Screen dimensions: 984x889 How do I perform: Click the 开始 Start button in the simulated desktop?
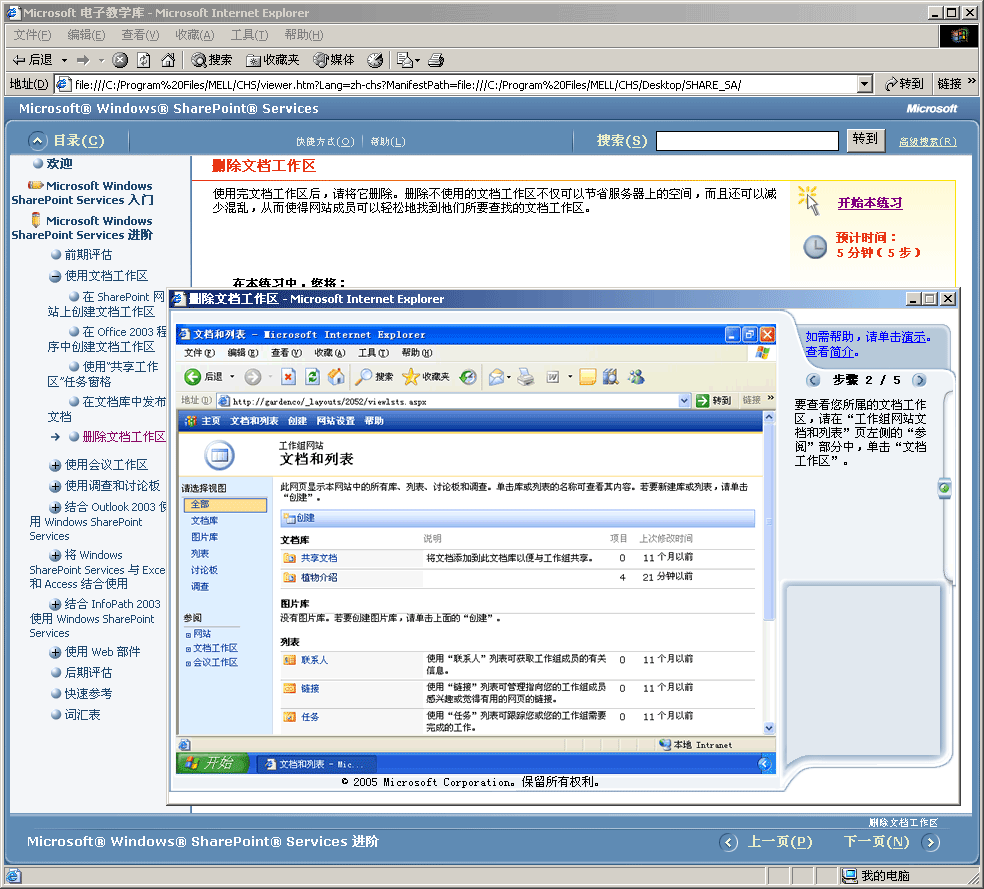click(x=212, y=763)
